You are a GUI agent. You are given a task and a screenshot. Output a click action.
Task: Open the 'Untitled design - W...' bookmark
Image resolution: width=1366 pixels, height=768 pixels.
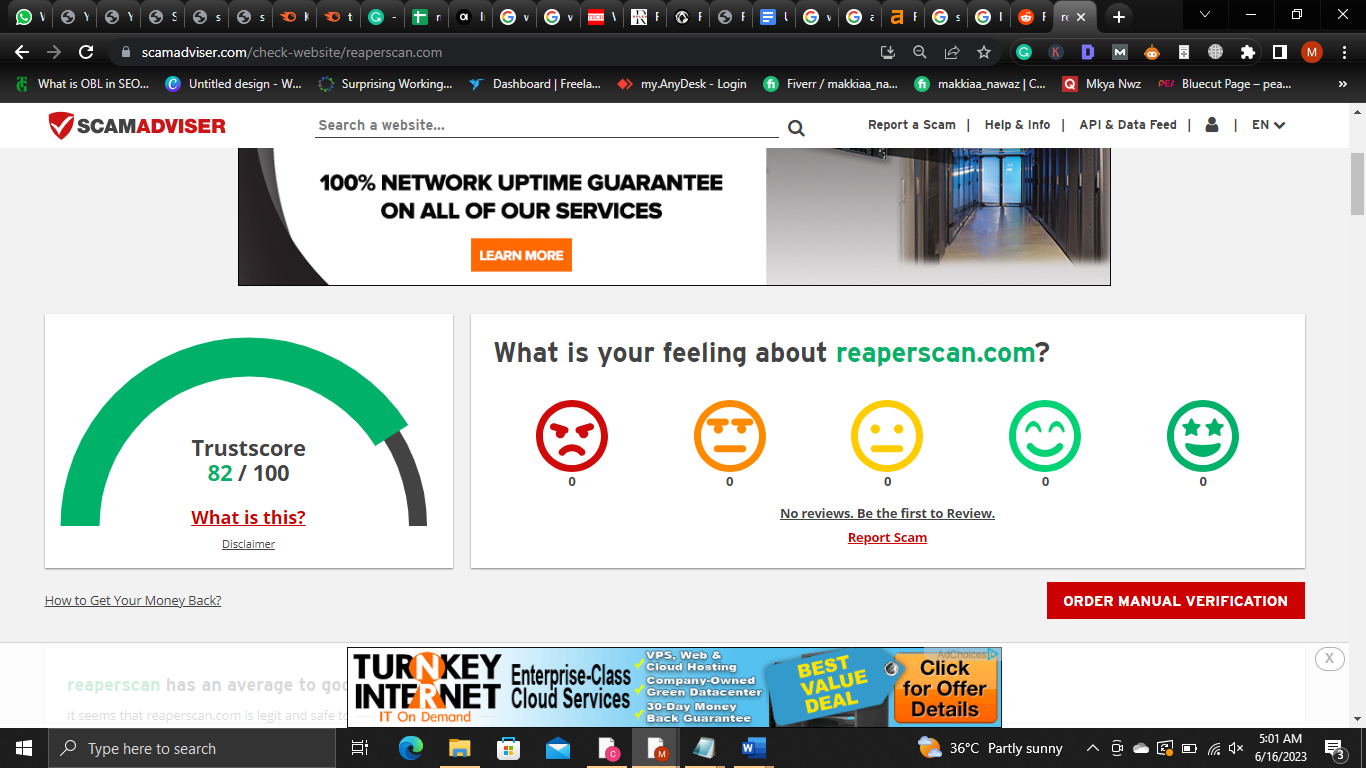[x=234, y=84]
